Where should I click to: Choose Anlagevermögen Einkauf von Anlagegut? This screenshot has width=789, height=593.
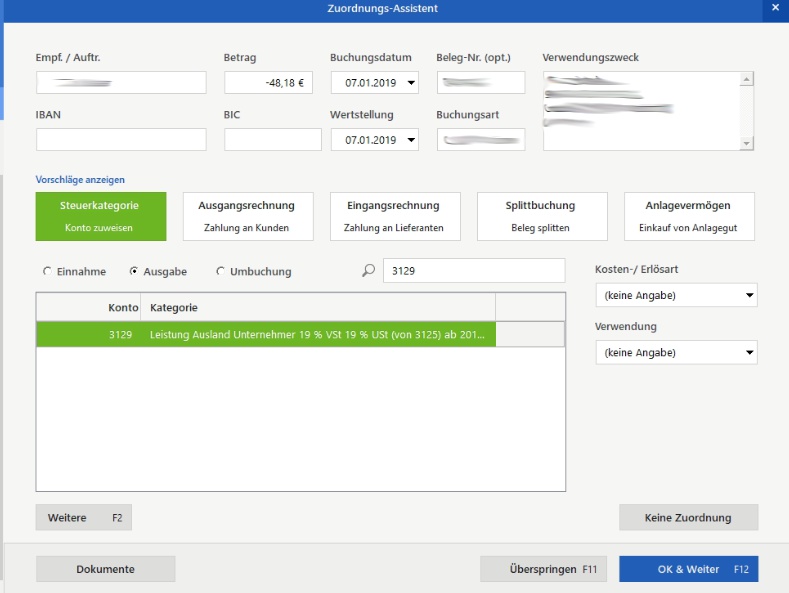[x=689, y=216]
